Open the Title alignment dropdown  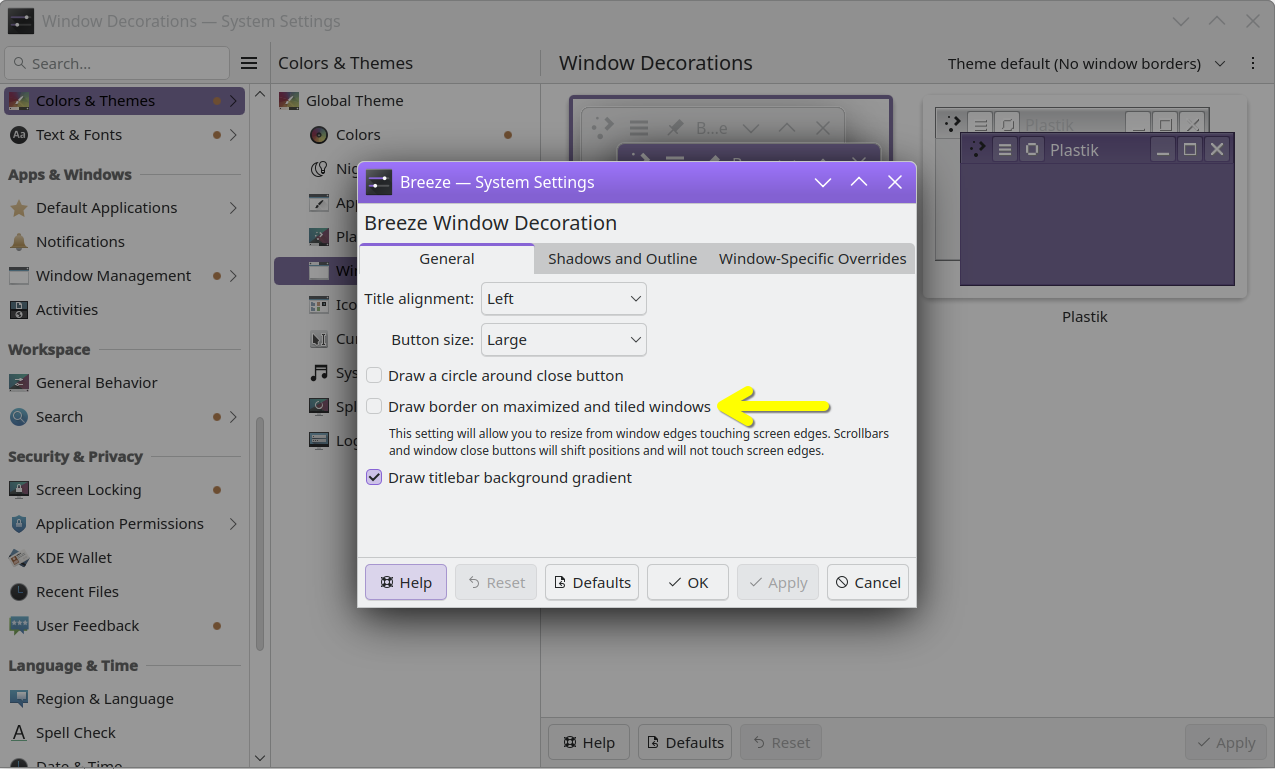point(564,299)
